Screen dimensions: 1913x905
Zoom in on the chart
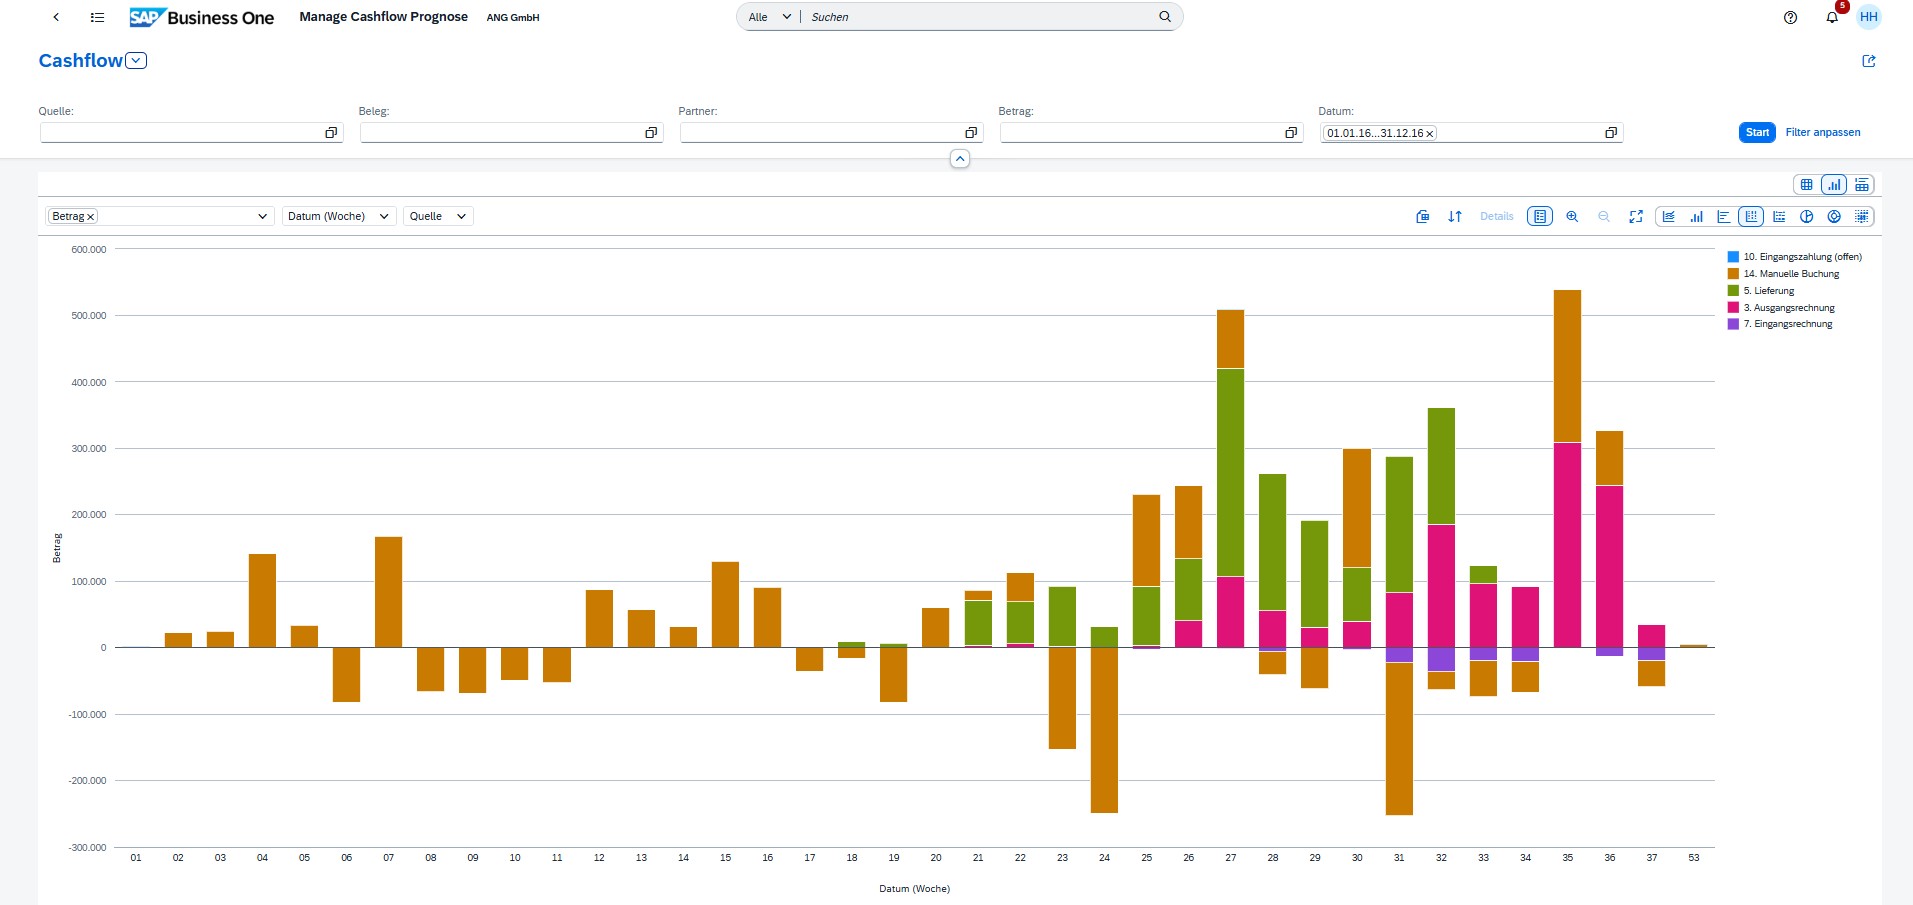tap(1572, 216)
